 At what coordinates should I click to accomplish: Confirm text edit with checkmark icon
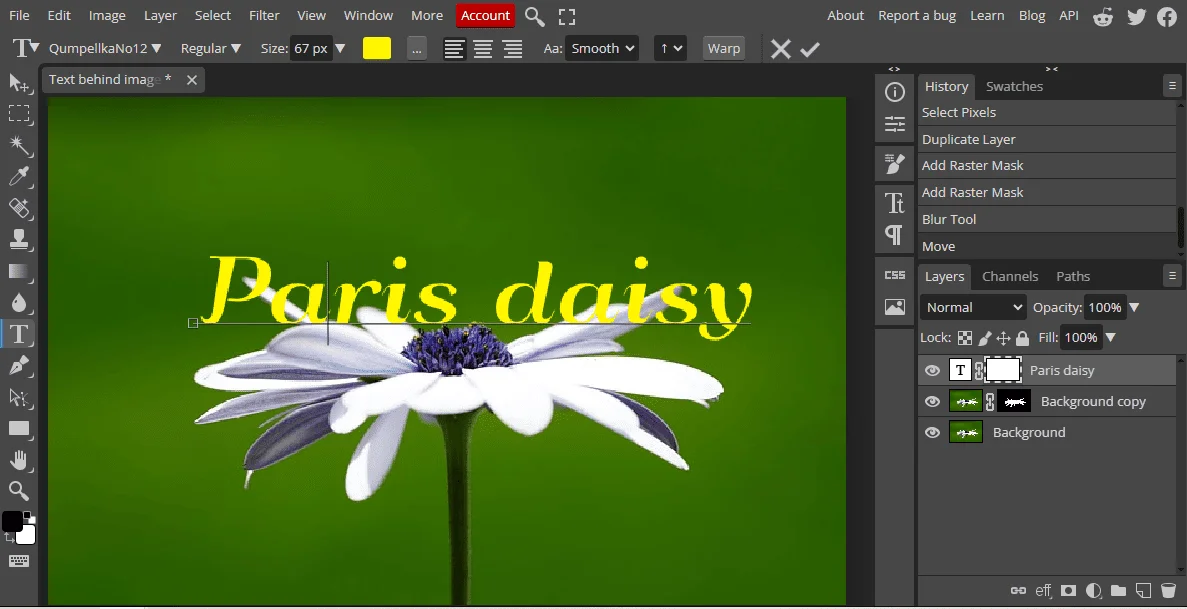pos(810,49)
